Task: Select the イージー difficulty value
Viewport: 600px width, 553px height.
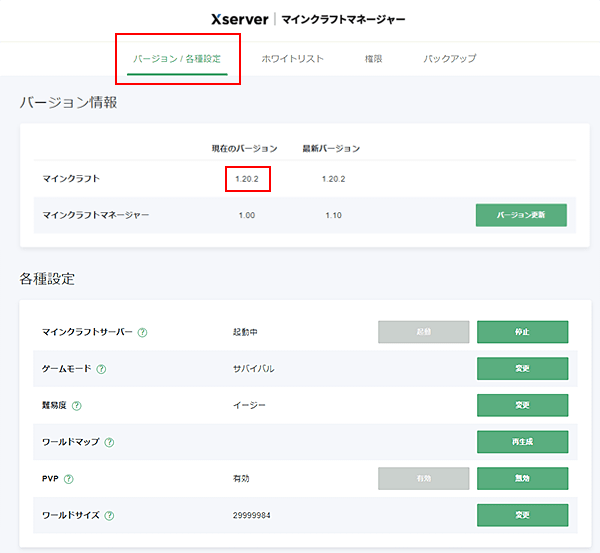Action: (x=249, y=405)
